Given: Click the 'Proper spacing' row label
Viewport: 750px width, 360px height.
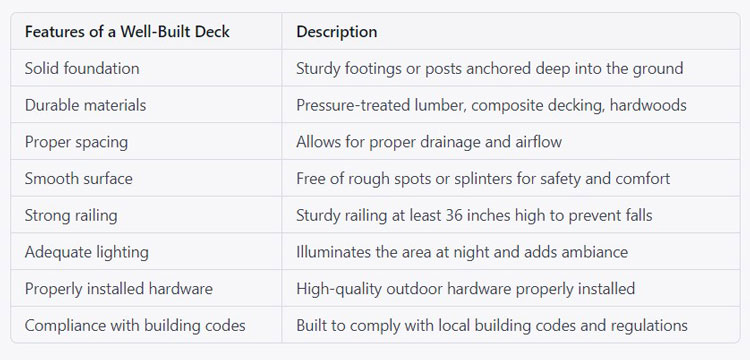Looking at the screenshot, I should pos(77,142).
